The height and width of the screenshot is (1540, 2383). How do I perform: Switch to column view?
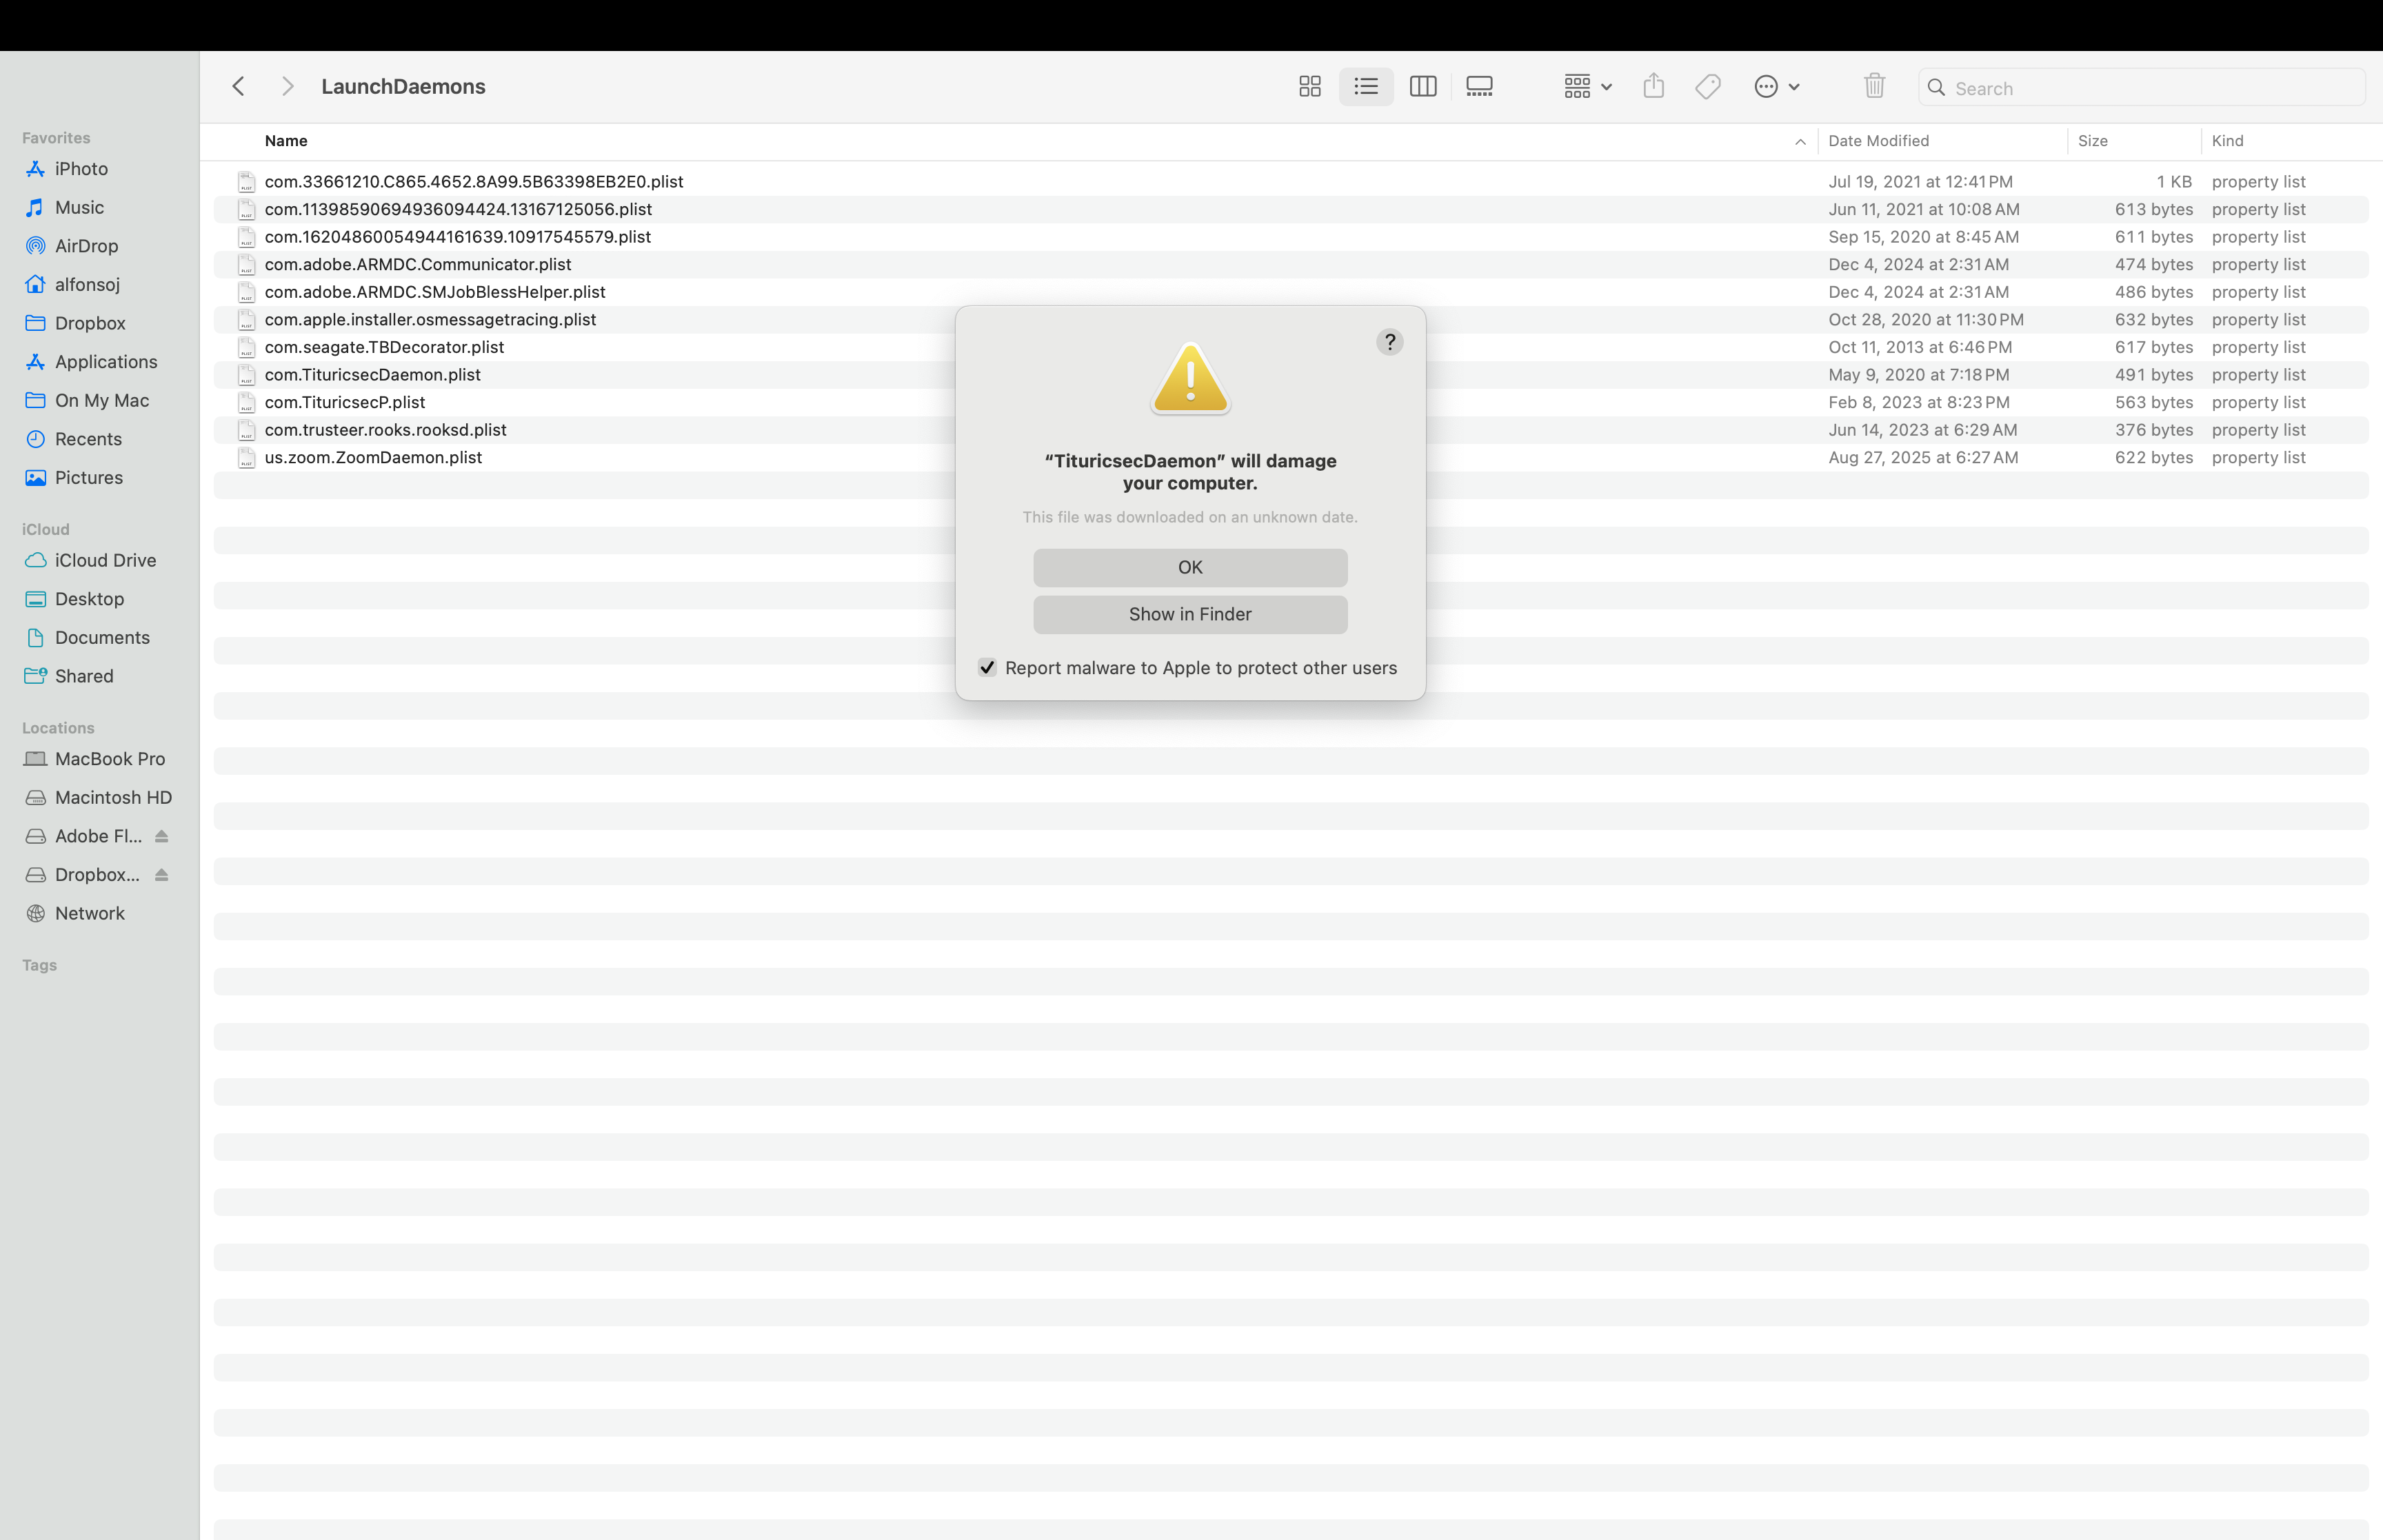1422,87
